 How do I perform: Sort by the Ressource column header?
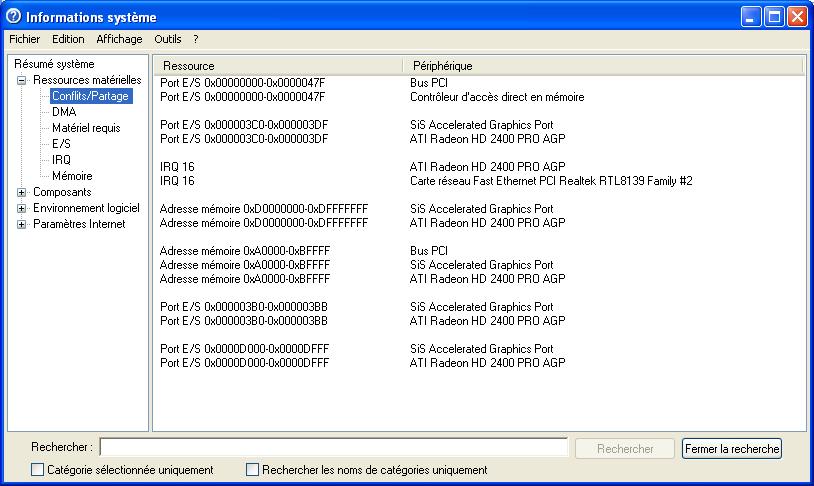pyautogui.click(x=278, y=66)
